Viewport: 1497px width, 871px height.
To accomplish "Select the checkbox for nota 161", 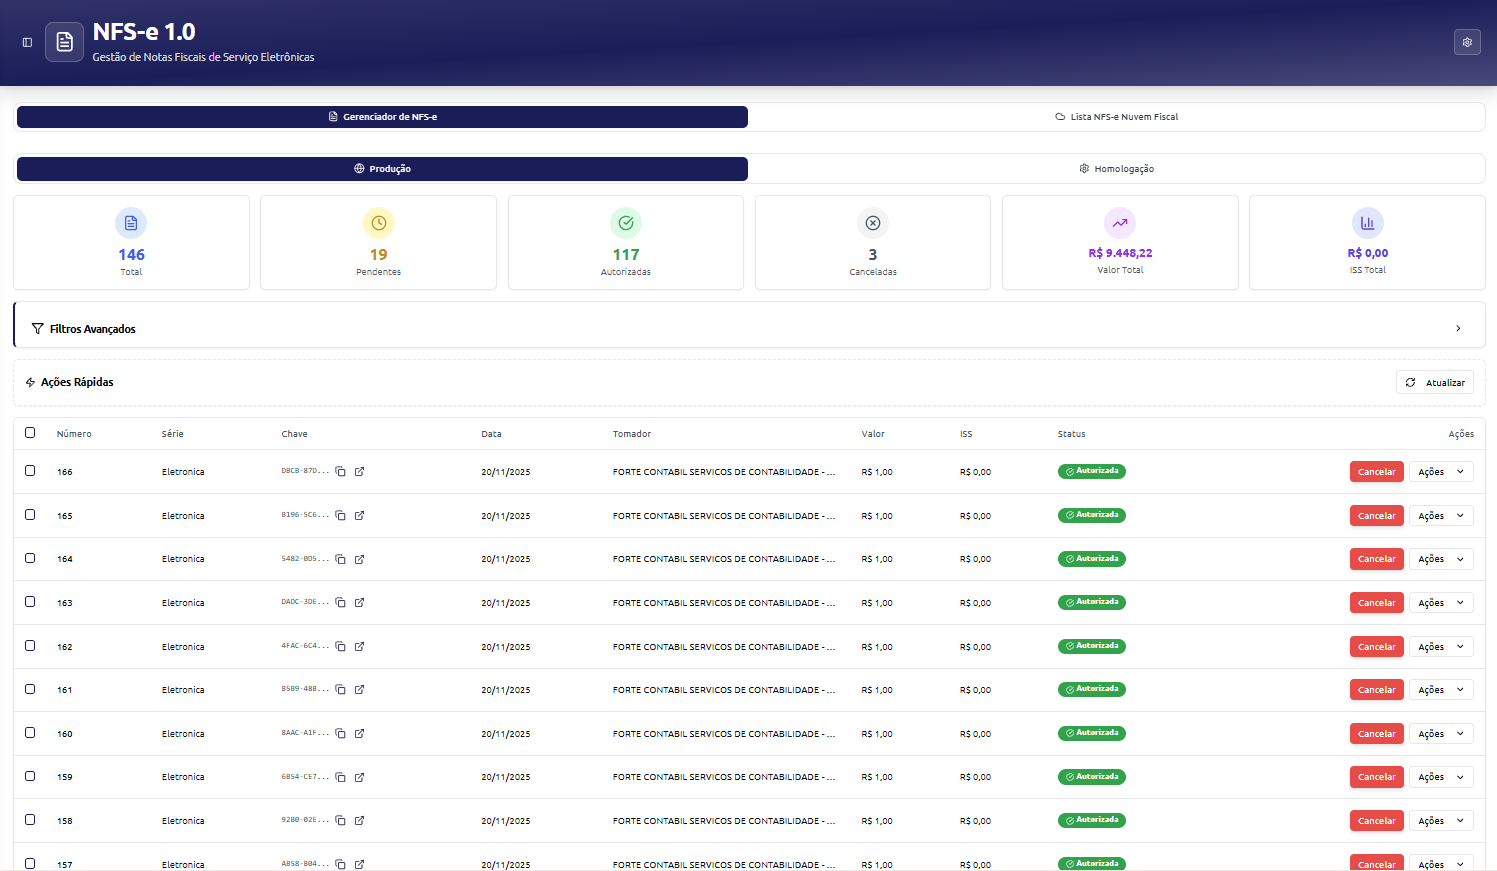I will click(x=30, y=689).
